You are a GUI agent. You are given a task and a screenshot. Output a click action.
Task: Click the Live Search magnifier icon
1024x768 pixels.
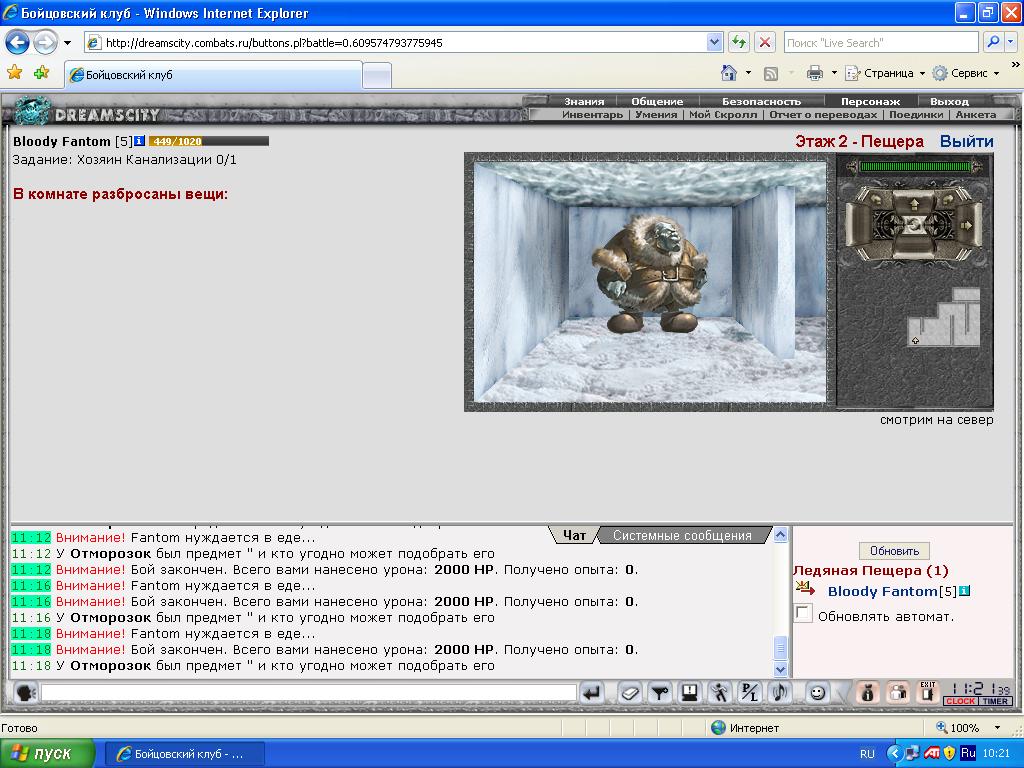(x=993, y=42)
